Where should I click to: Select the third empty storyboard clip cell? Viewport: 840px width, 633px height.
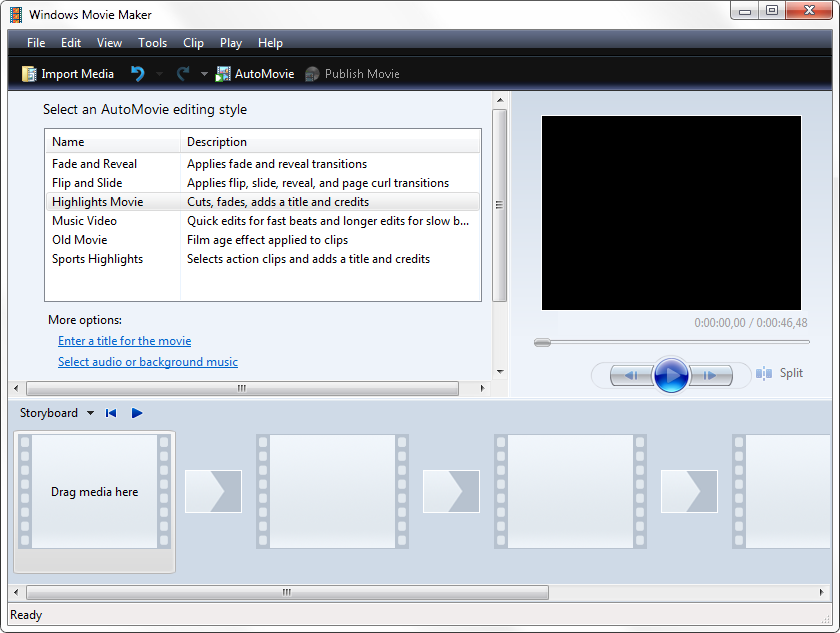(x=570, y=492)
